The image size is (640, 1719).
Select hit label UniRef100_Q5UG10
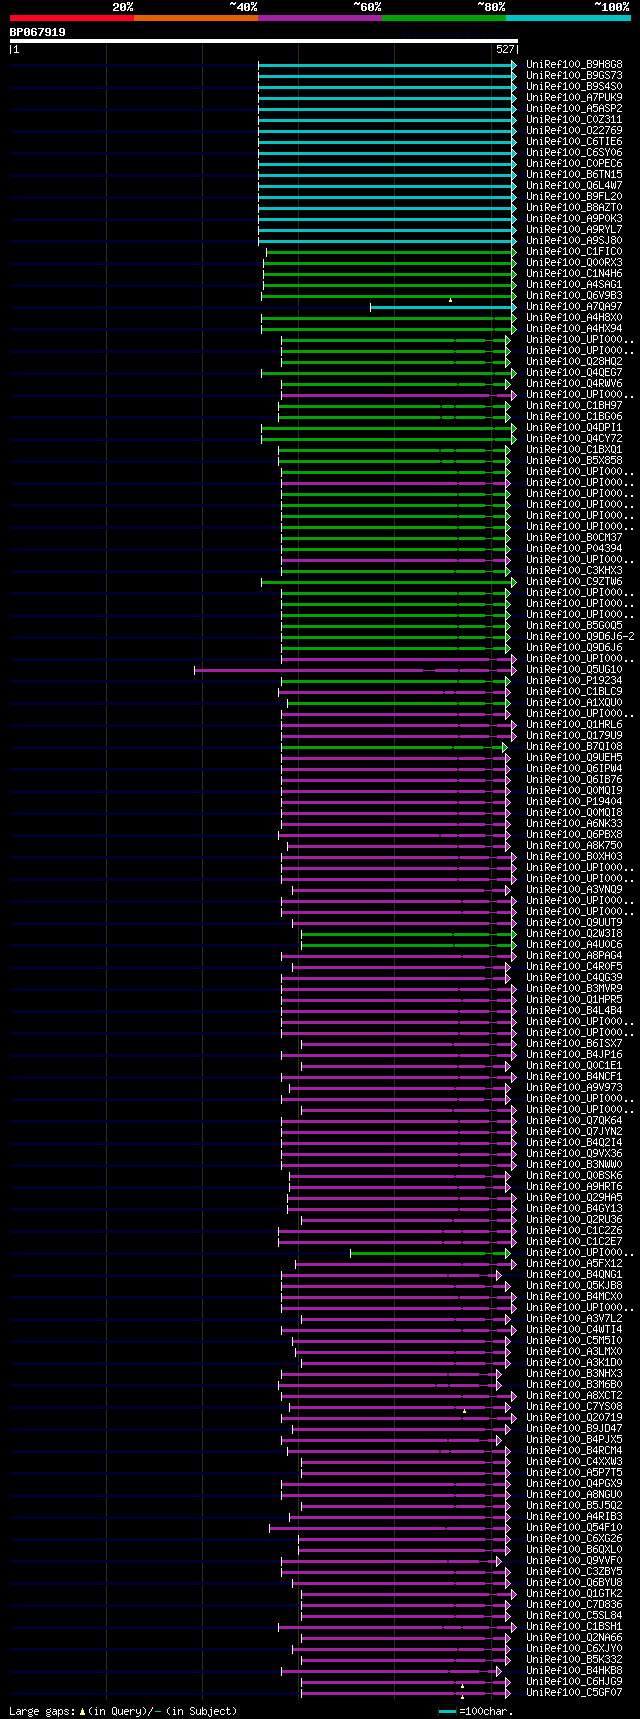tap(574, 669)
